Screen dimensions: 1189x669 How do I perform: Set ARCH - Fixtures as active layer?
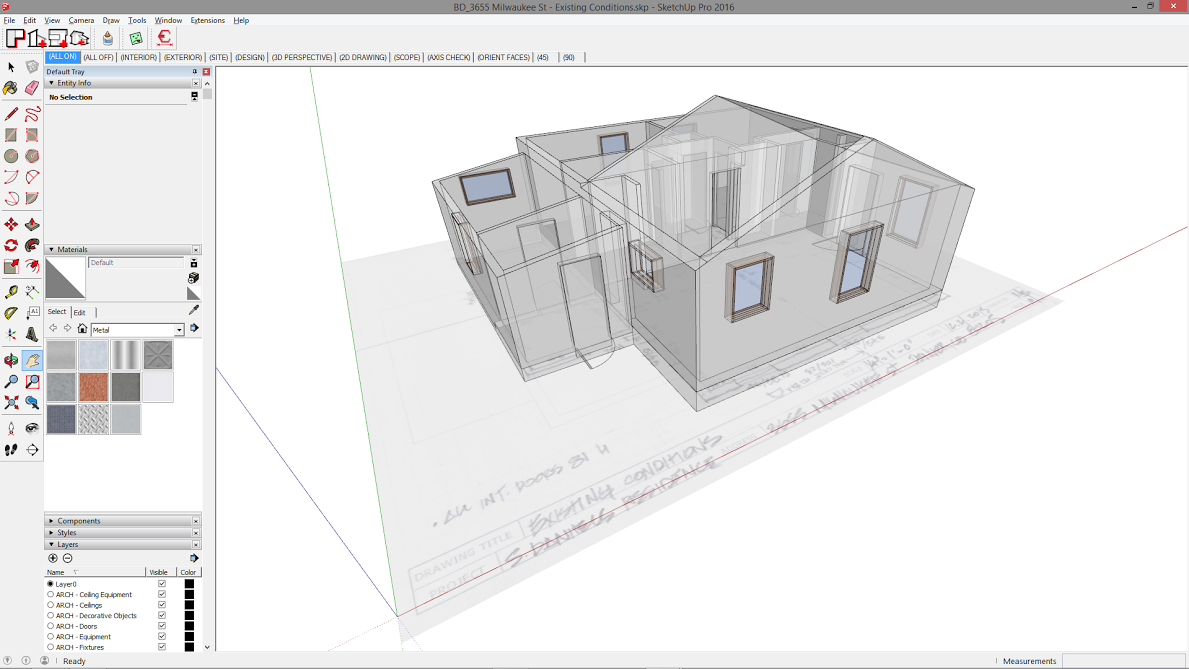tap(51, 647)
